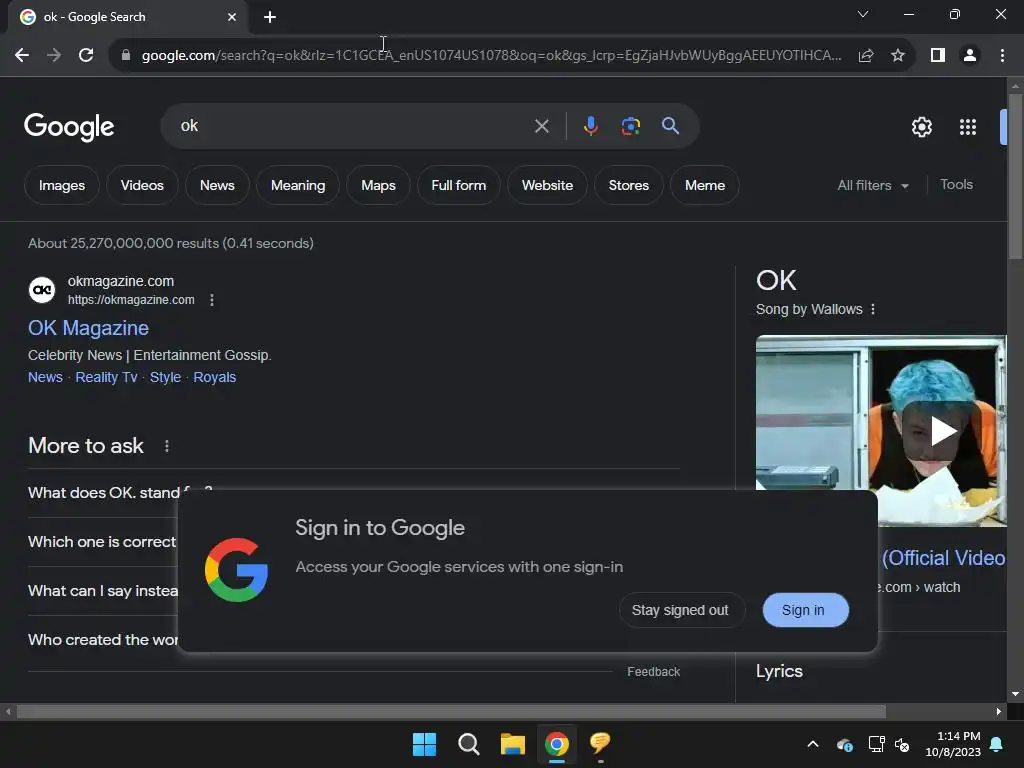Open File Explorer from the taskbar
Screen dimensions: 1024x768
tap(513, 744)
